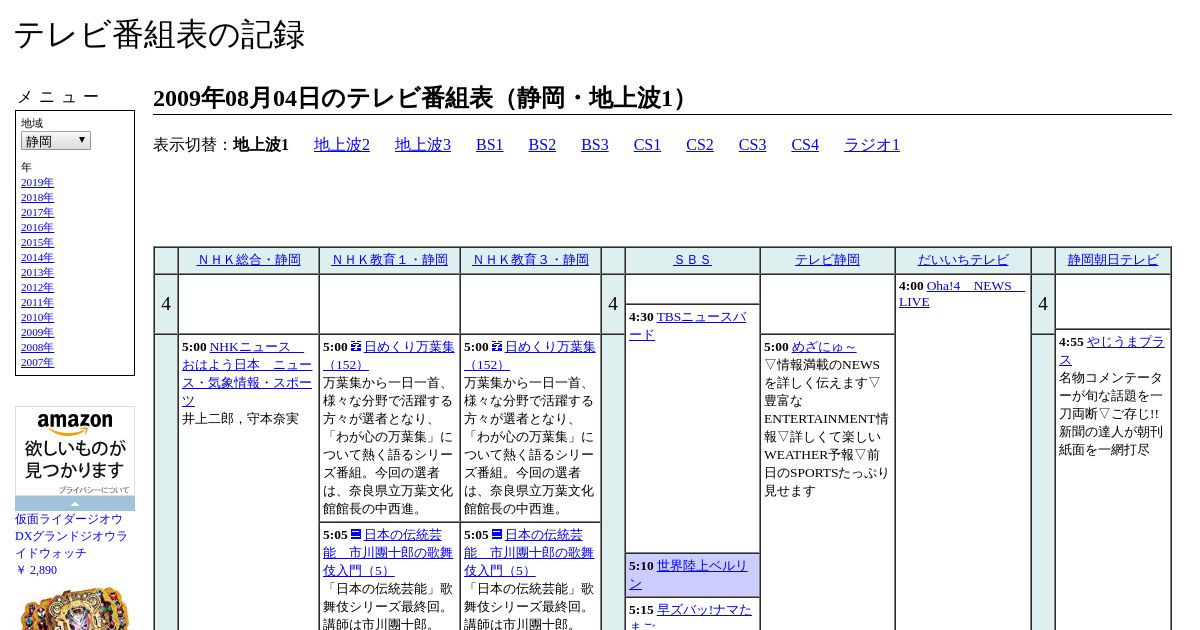Open 日本の伝統芸能 link in ＮＨＫ教育１ column
The width and height of the screenshot is (1200, 630).
click(x=388, y=553)
